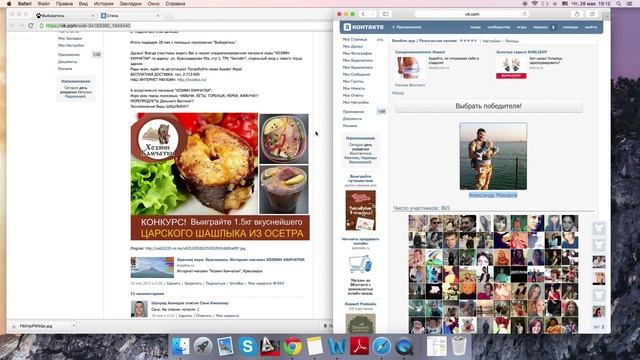Open 'помощь' in the VK header

(570, 27)
